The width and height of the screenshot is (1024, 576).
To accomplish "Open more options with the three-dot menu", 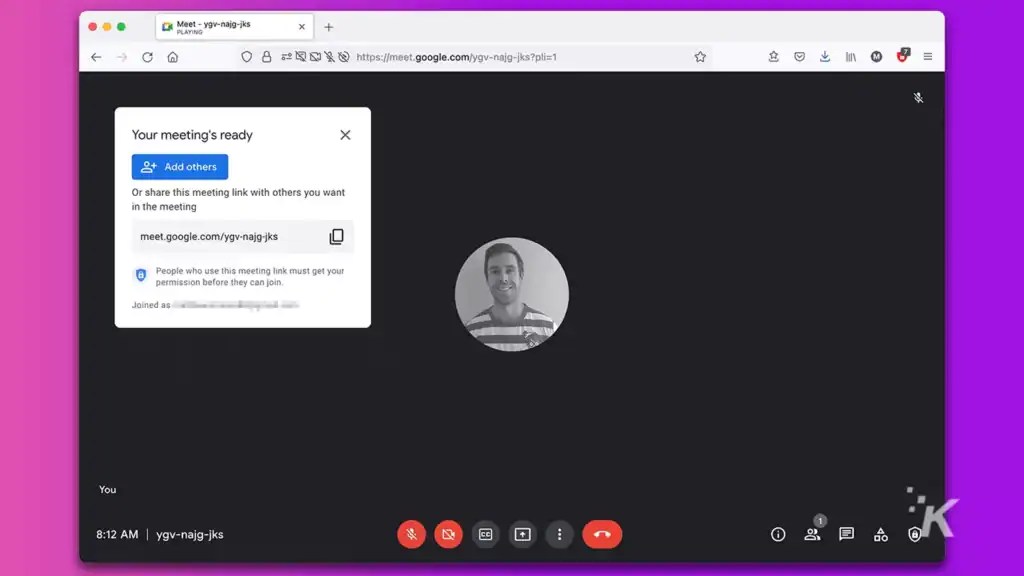I will pos(559,534).
